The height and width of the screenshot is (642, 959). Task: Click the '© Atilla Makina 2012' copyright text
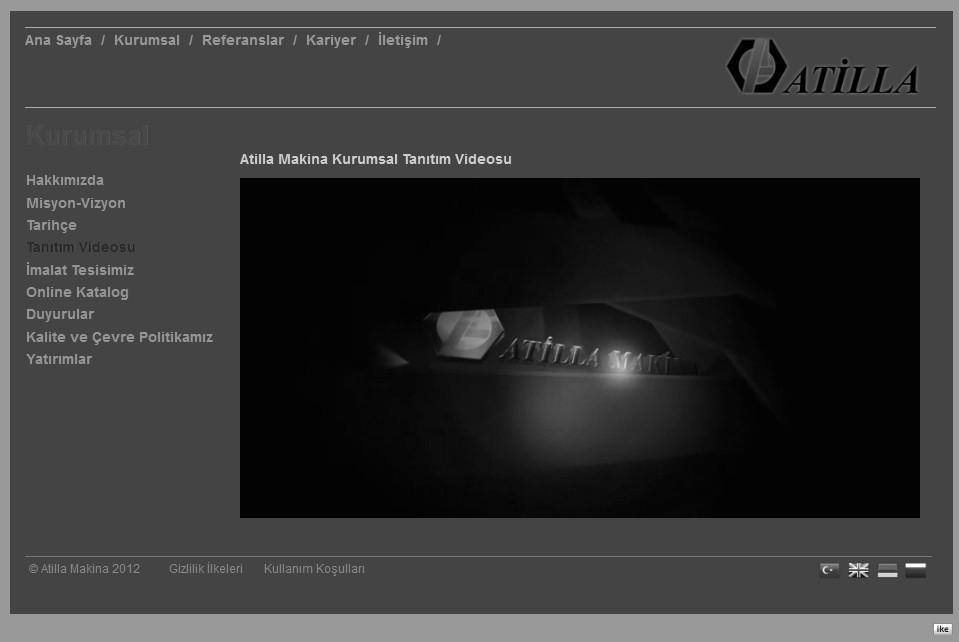[84, 569]
